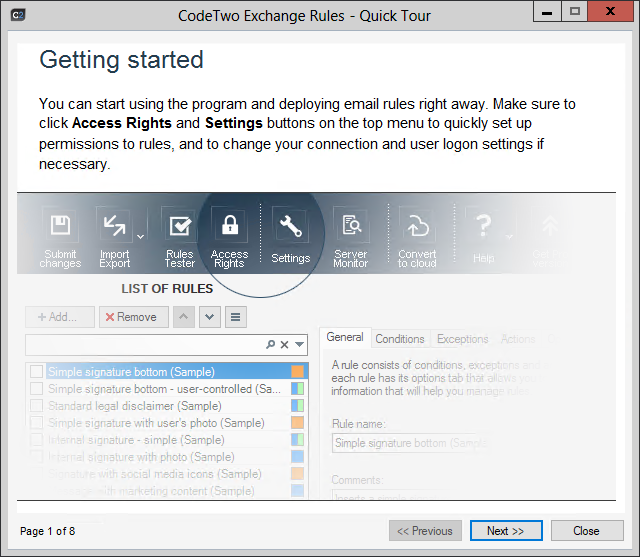The height and width of the screenshot is (557, 640).
Task: Switch to the Exceptions tab
Action: click(x=462, y=339)
